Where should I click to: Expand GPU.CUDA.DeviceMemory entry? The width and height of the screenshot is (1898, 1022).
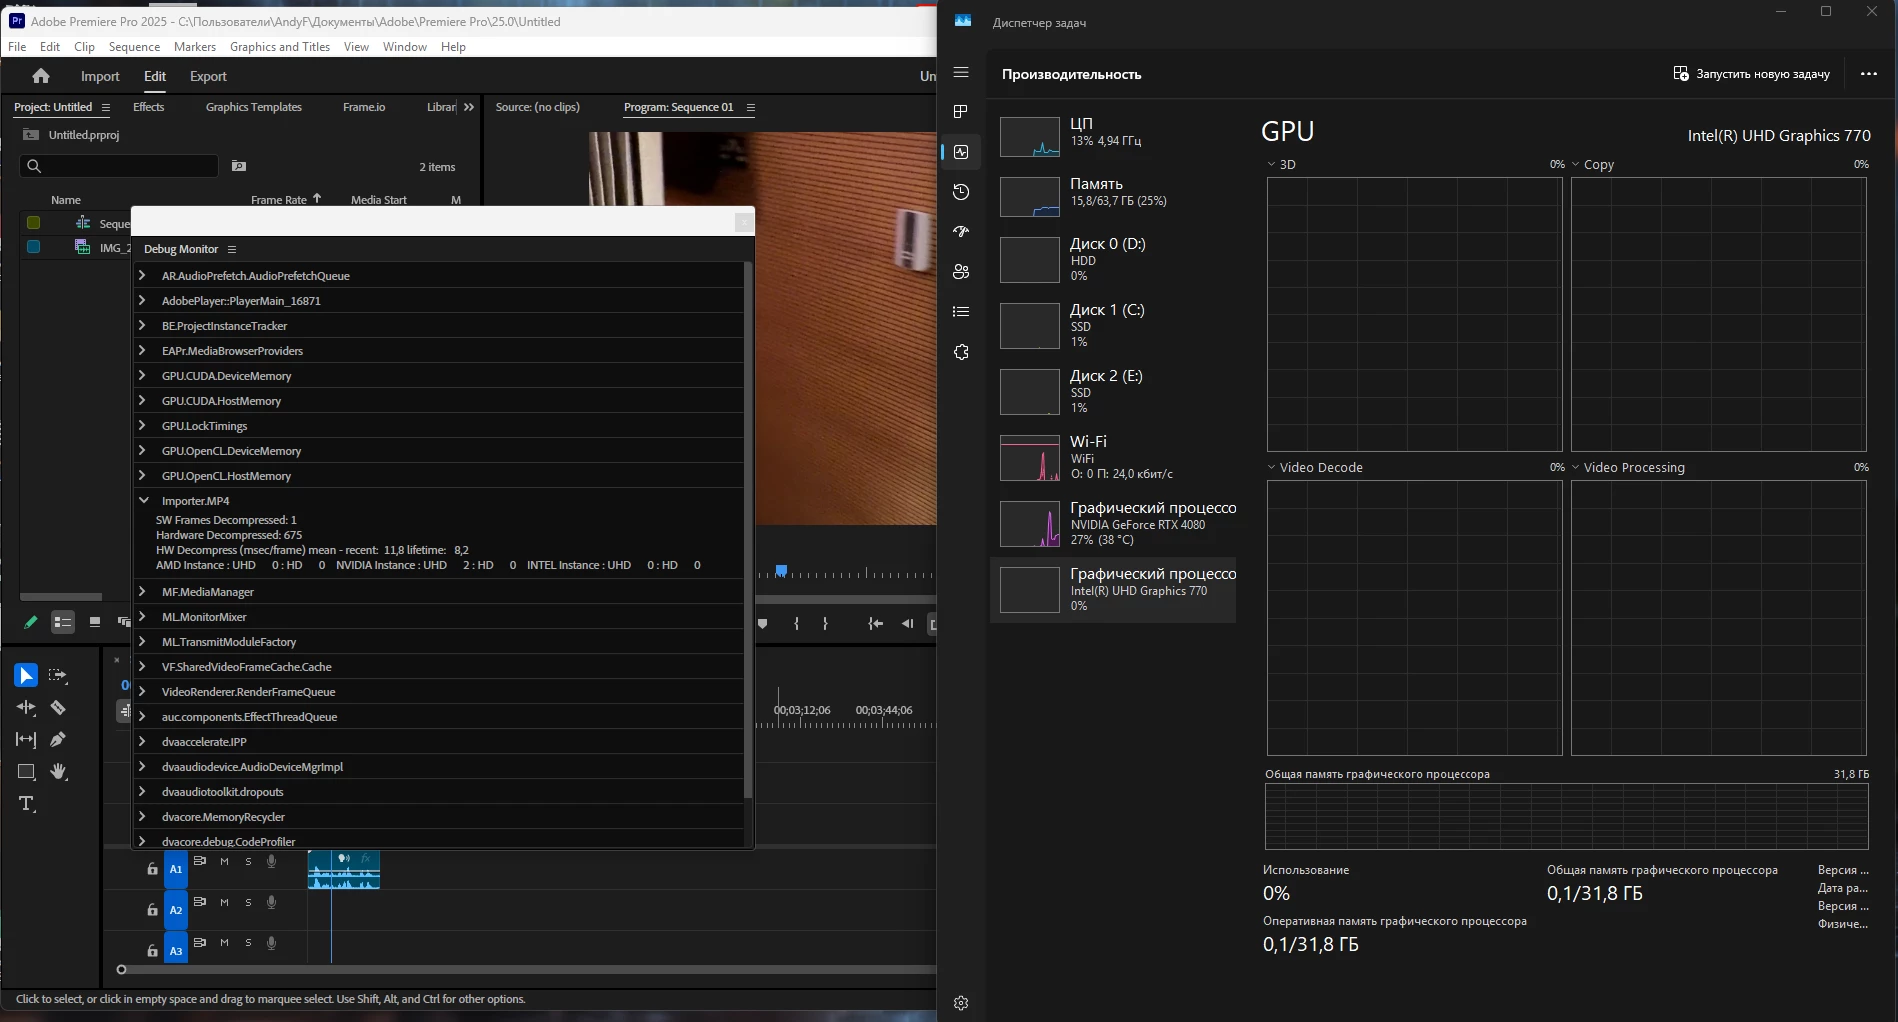(x=143, y=375)
